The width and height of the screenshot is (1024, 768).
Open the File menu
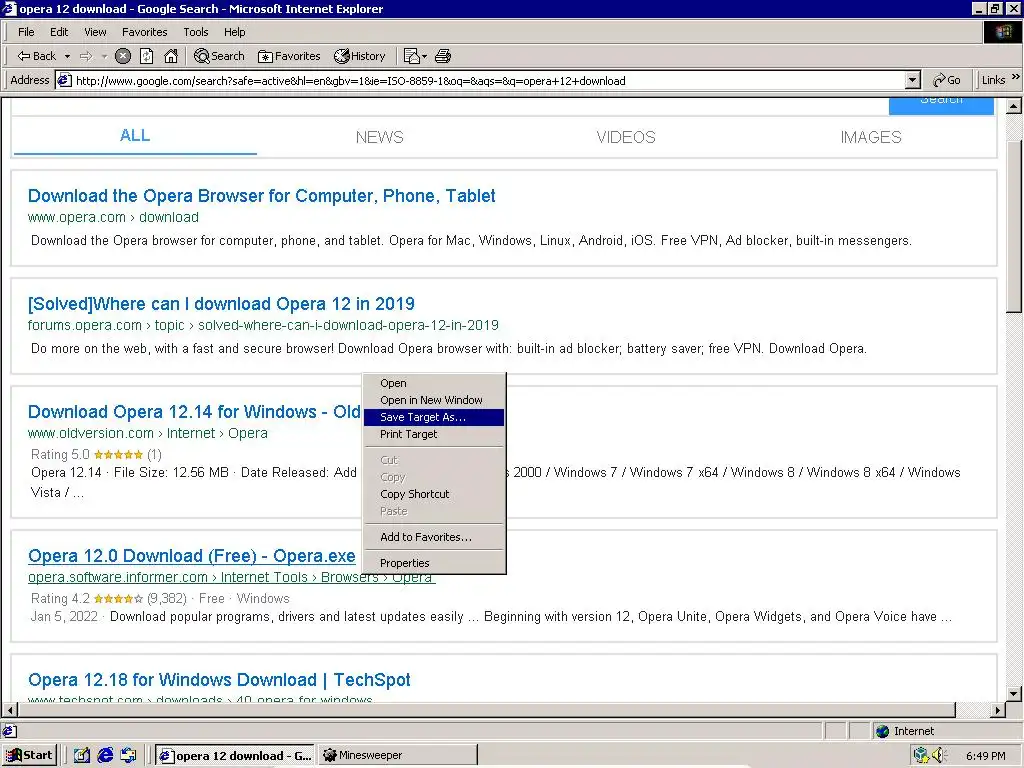click(26, 32)
